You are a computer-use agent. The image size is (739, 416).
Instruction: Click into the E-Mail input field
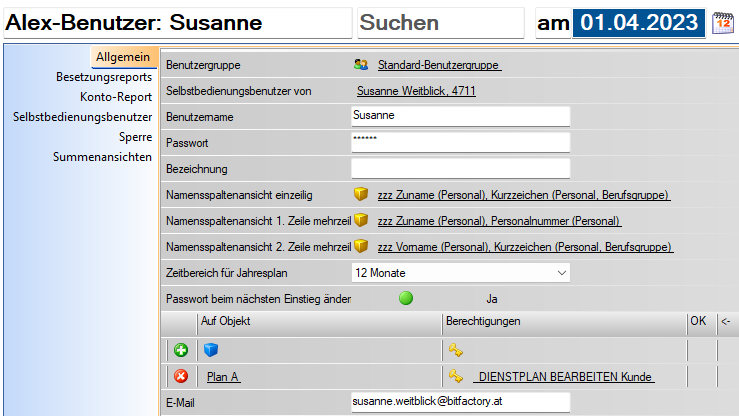point(460,402)
